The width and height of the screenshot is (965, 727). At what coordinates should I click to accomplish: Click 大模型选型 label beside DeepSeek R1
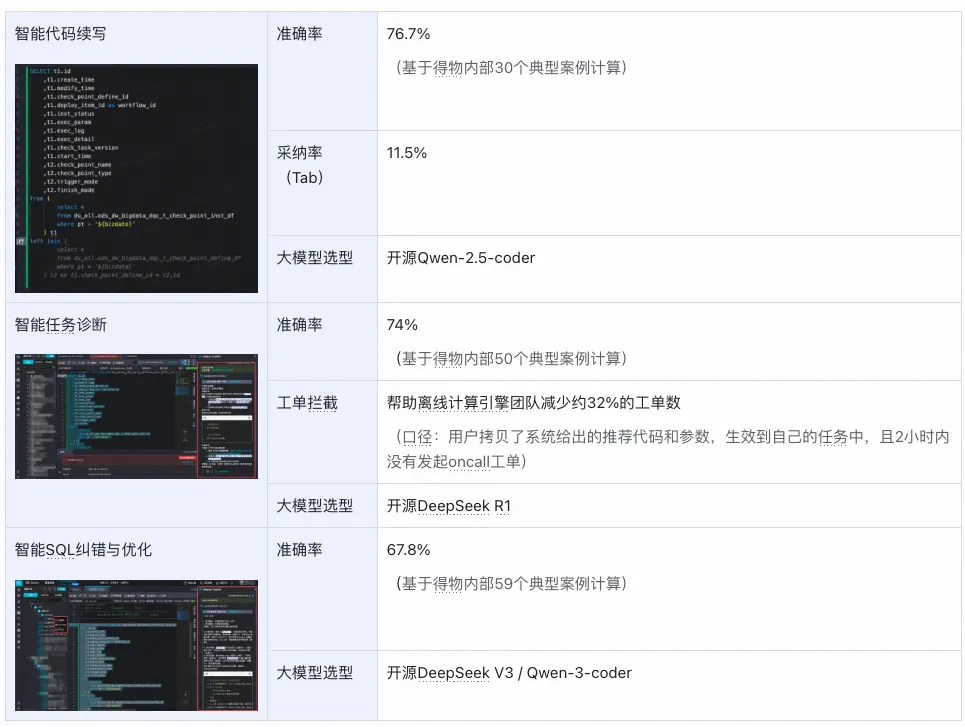[x=314, y=506]
